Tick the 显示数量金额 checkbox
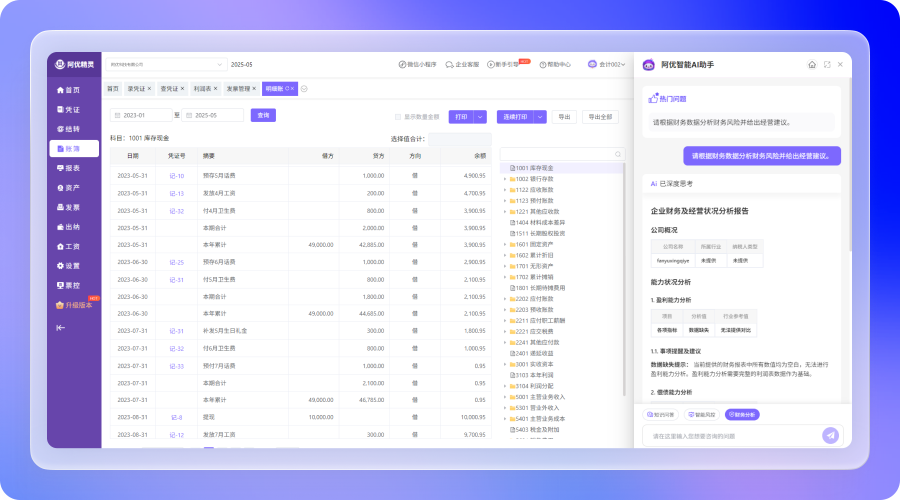 [397, 117]
